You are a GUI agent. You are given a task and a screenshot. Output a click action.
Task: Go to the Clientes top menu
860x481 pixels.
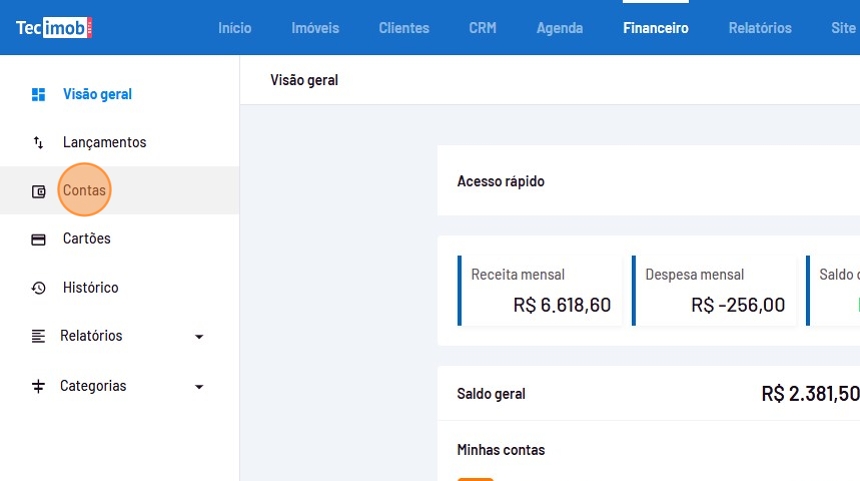point(404,28)
